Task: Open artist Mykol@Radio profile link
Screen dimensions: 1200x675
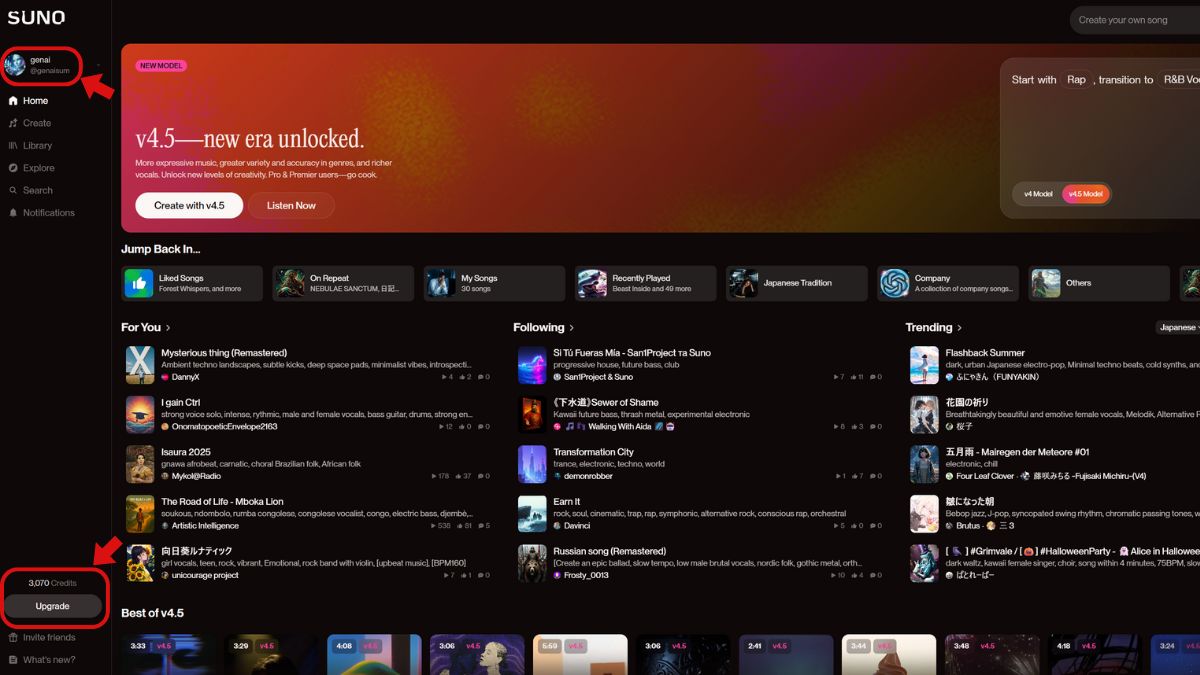Action: 198,476
